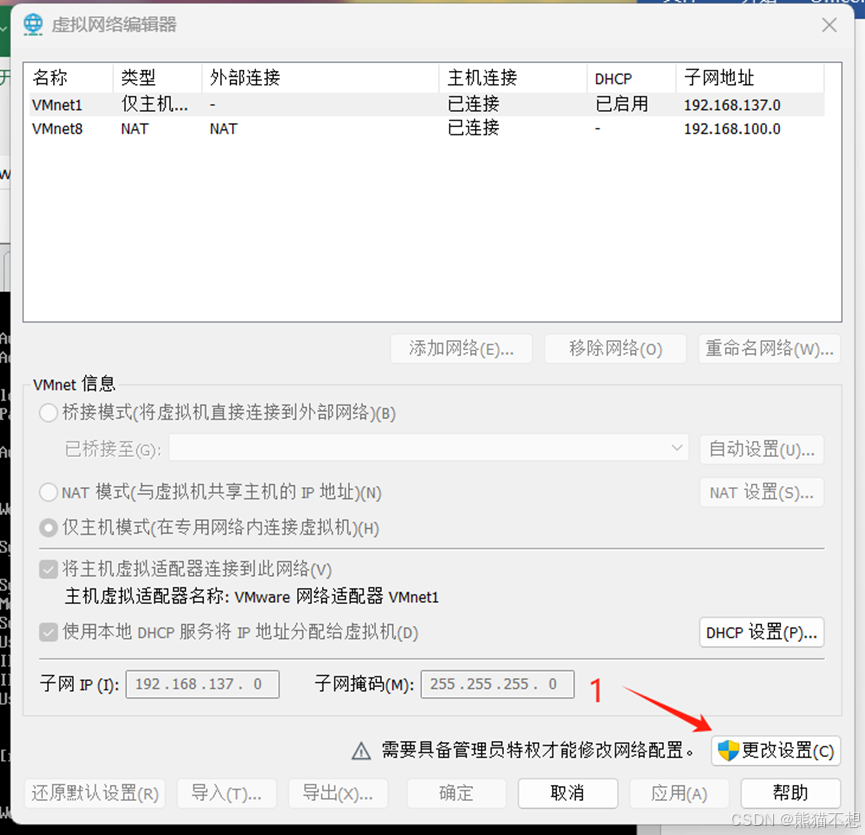Select the 桥接模式 radio button
Viewport: 865px width, 835px height.
(x=49, y=413)
